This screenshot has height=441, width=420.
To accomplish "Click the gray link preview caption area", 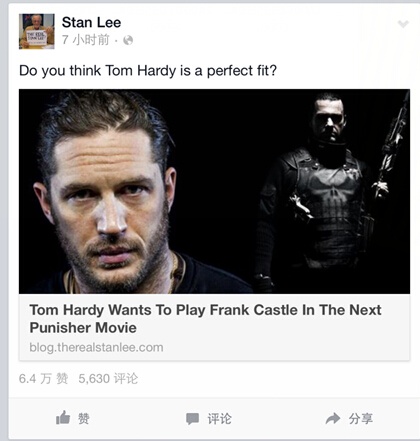I will tap(214, 327).
